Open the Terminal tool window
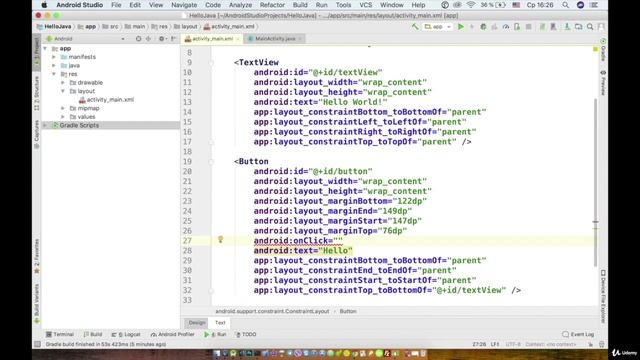640x360 pixels. 60,334
